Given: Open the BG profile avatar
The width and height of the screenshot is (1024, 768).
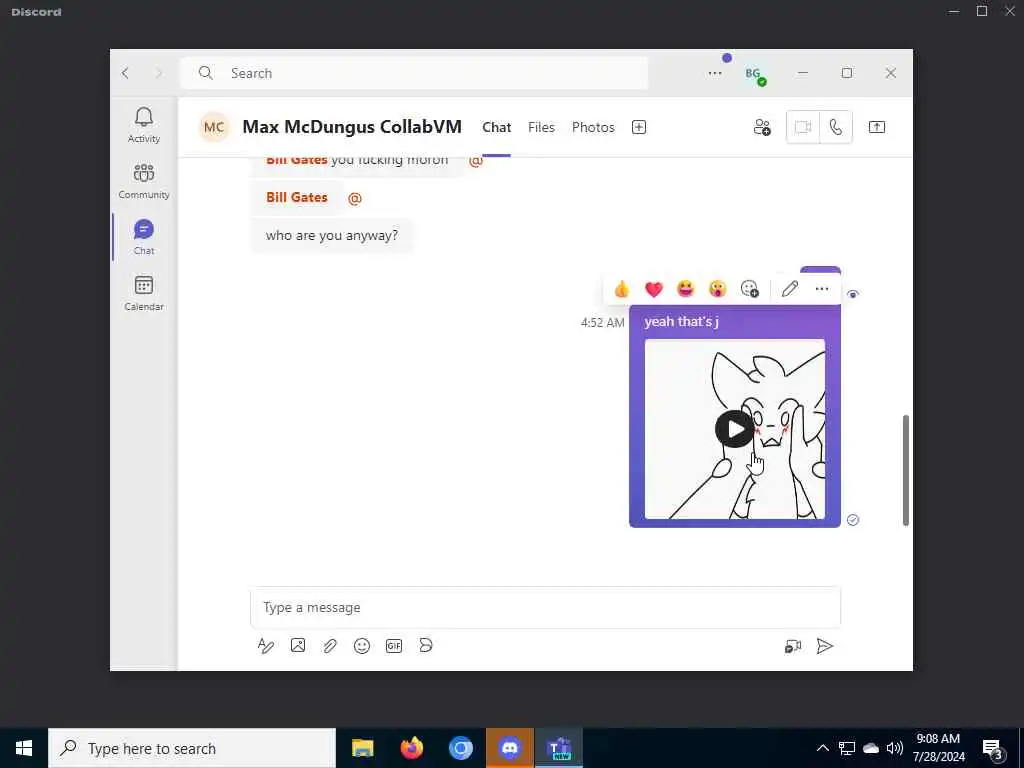Looking at the screenshot, I should 754,74.
